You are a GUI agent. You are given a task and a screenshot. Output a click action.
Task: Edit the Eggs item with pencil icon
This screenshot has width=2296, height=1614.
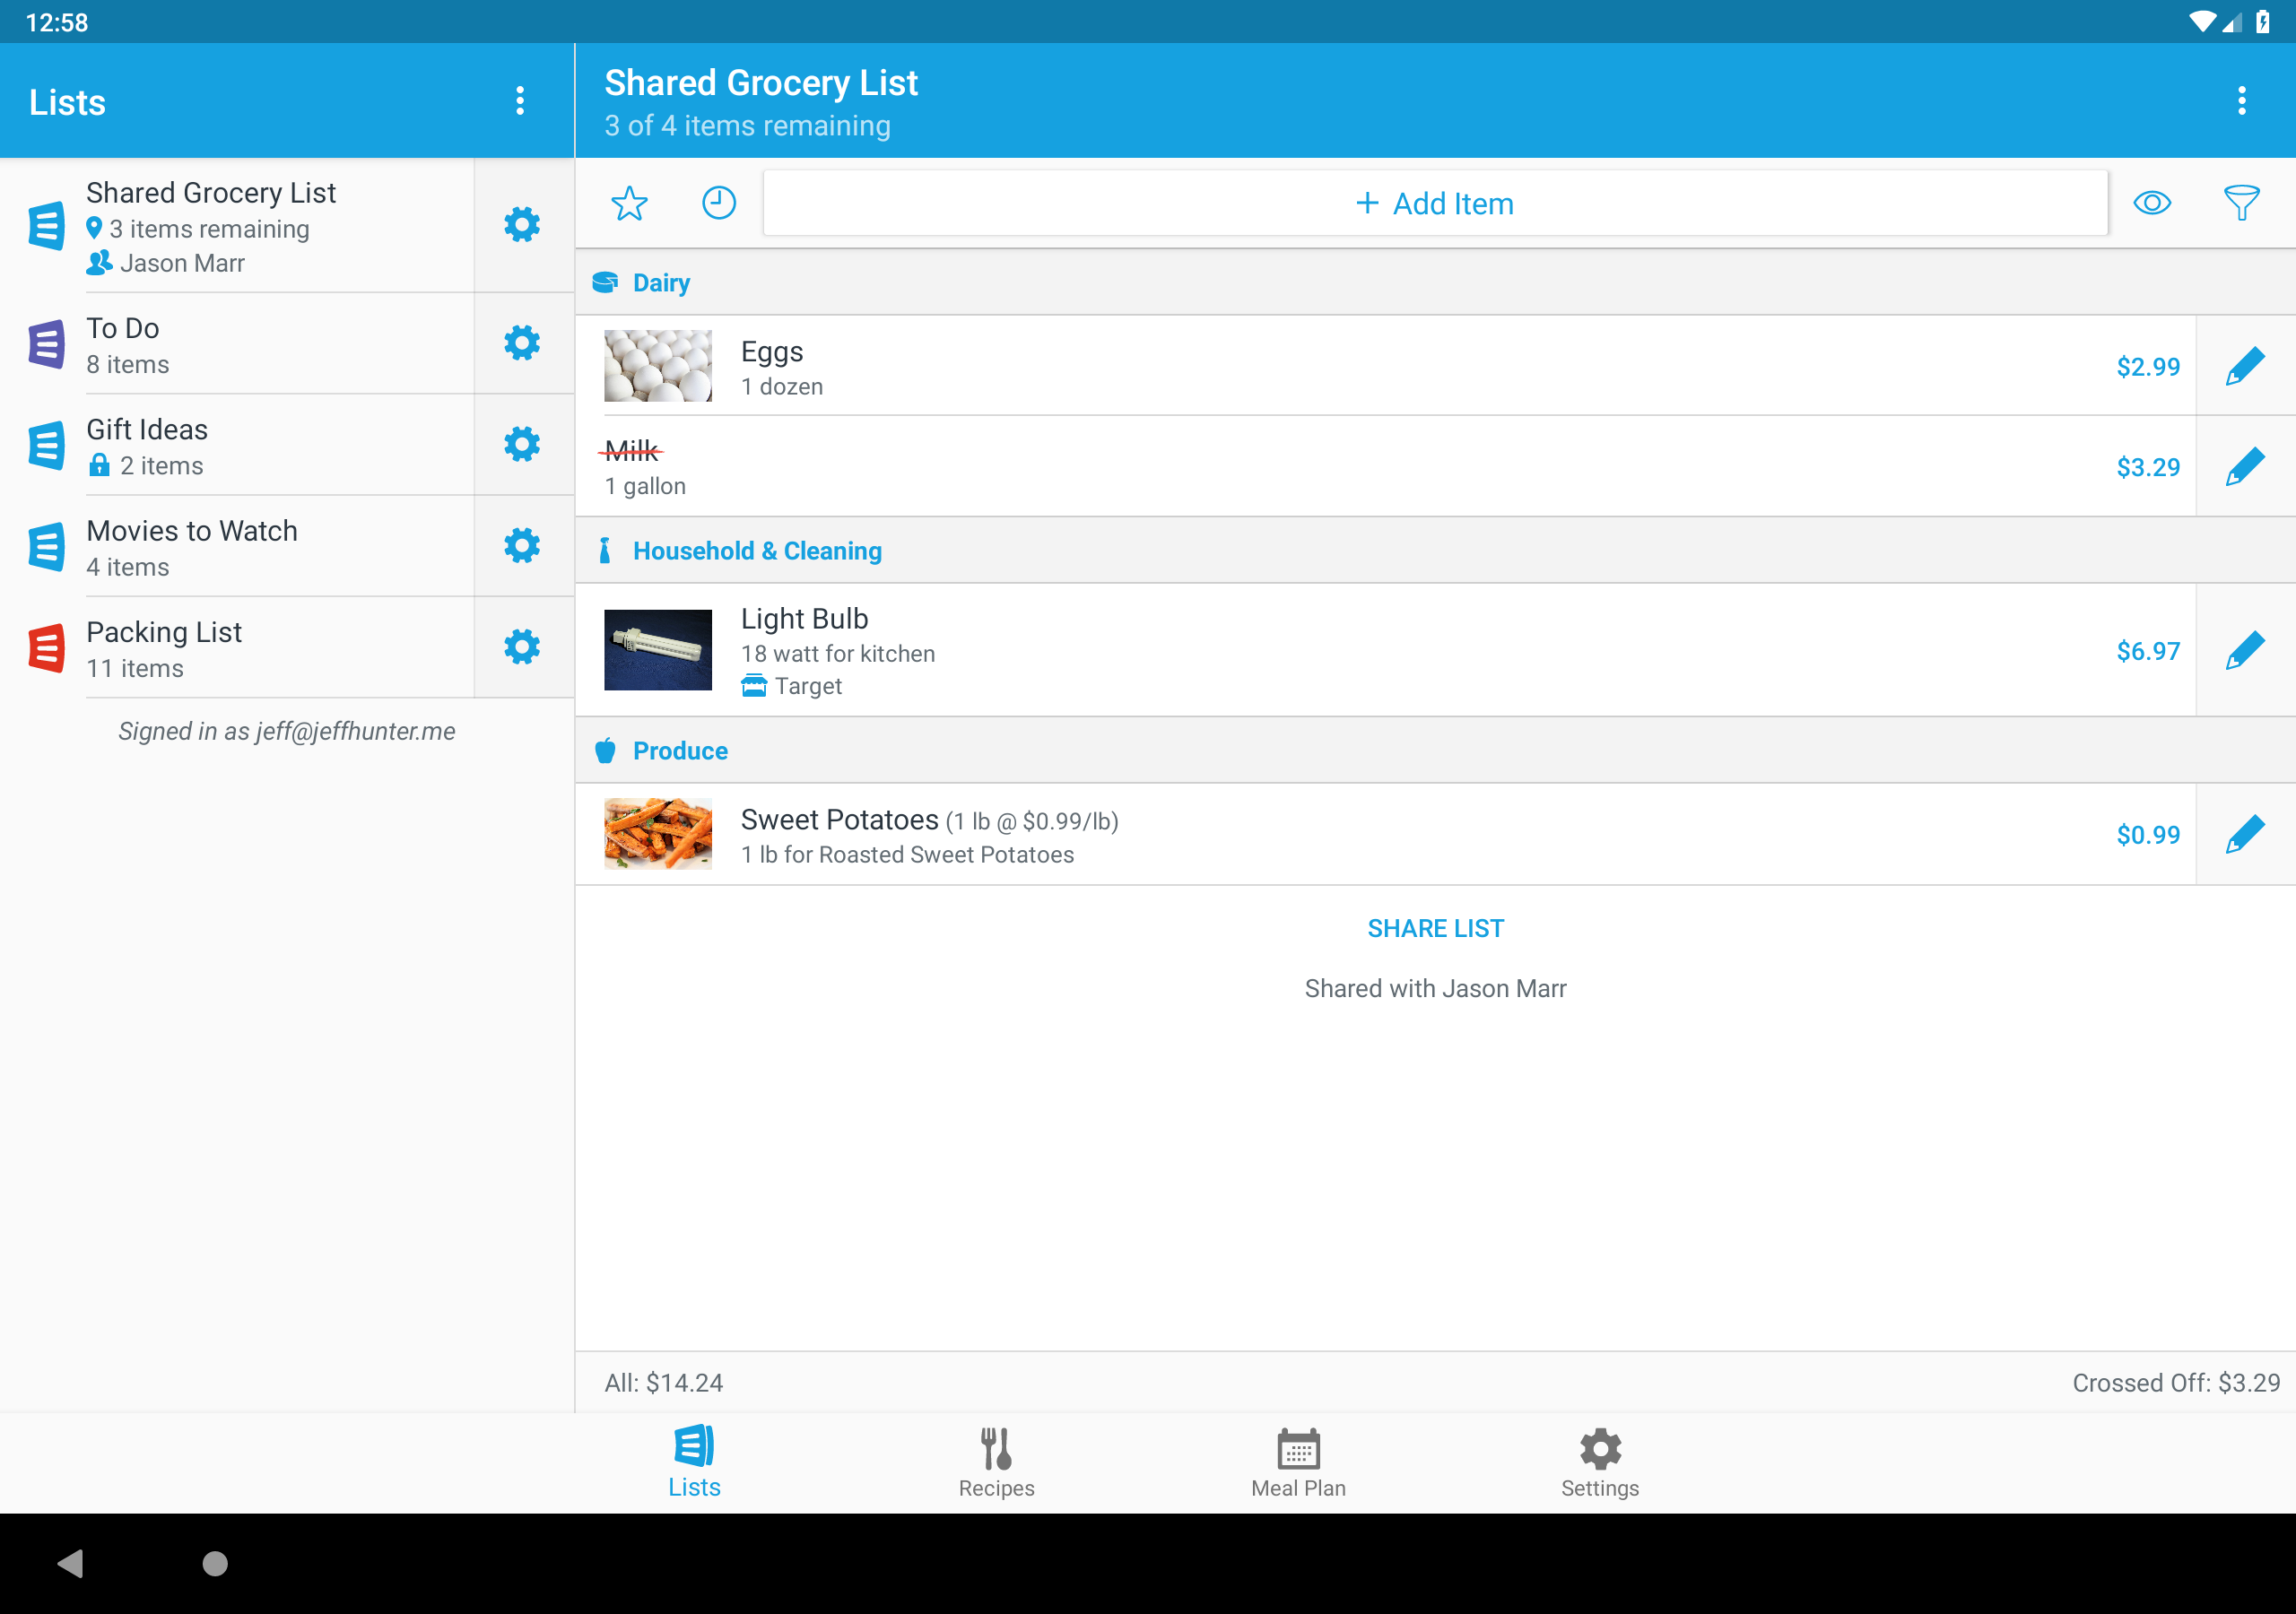[x=2245, y=366]
